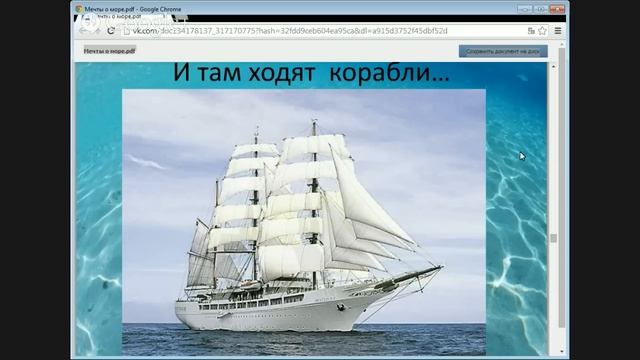Click the PDF viewer scroll-up arrow
Screen dimensions: 640x360
pyautogui.click(x=553, y=66)
